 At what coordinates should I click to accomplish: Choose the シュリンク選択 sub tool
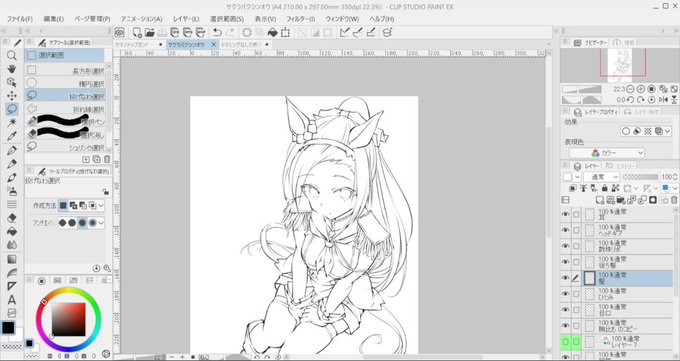tap(65, 147)
